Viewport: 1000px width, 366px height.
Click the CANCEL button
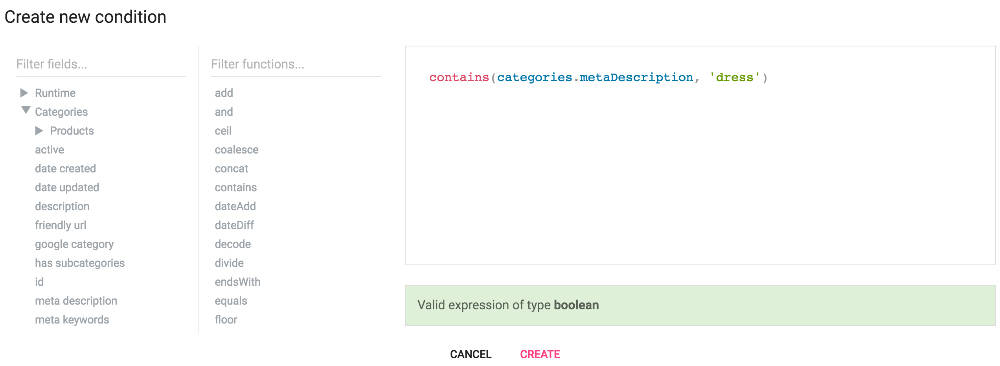471,355
